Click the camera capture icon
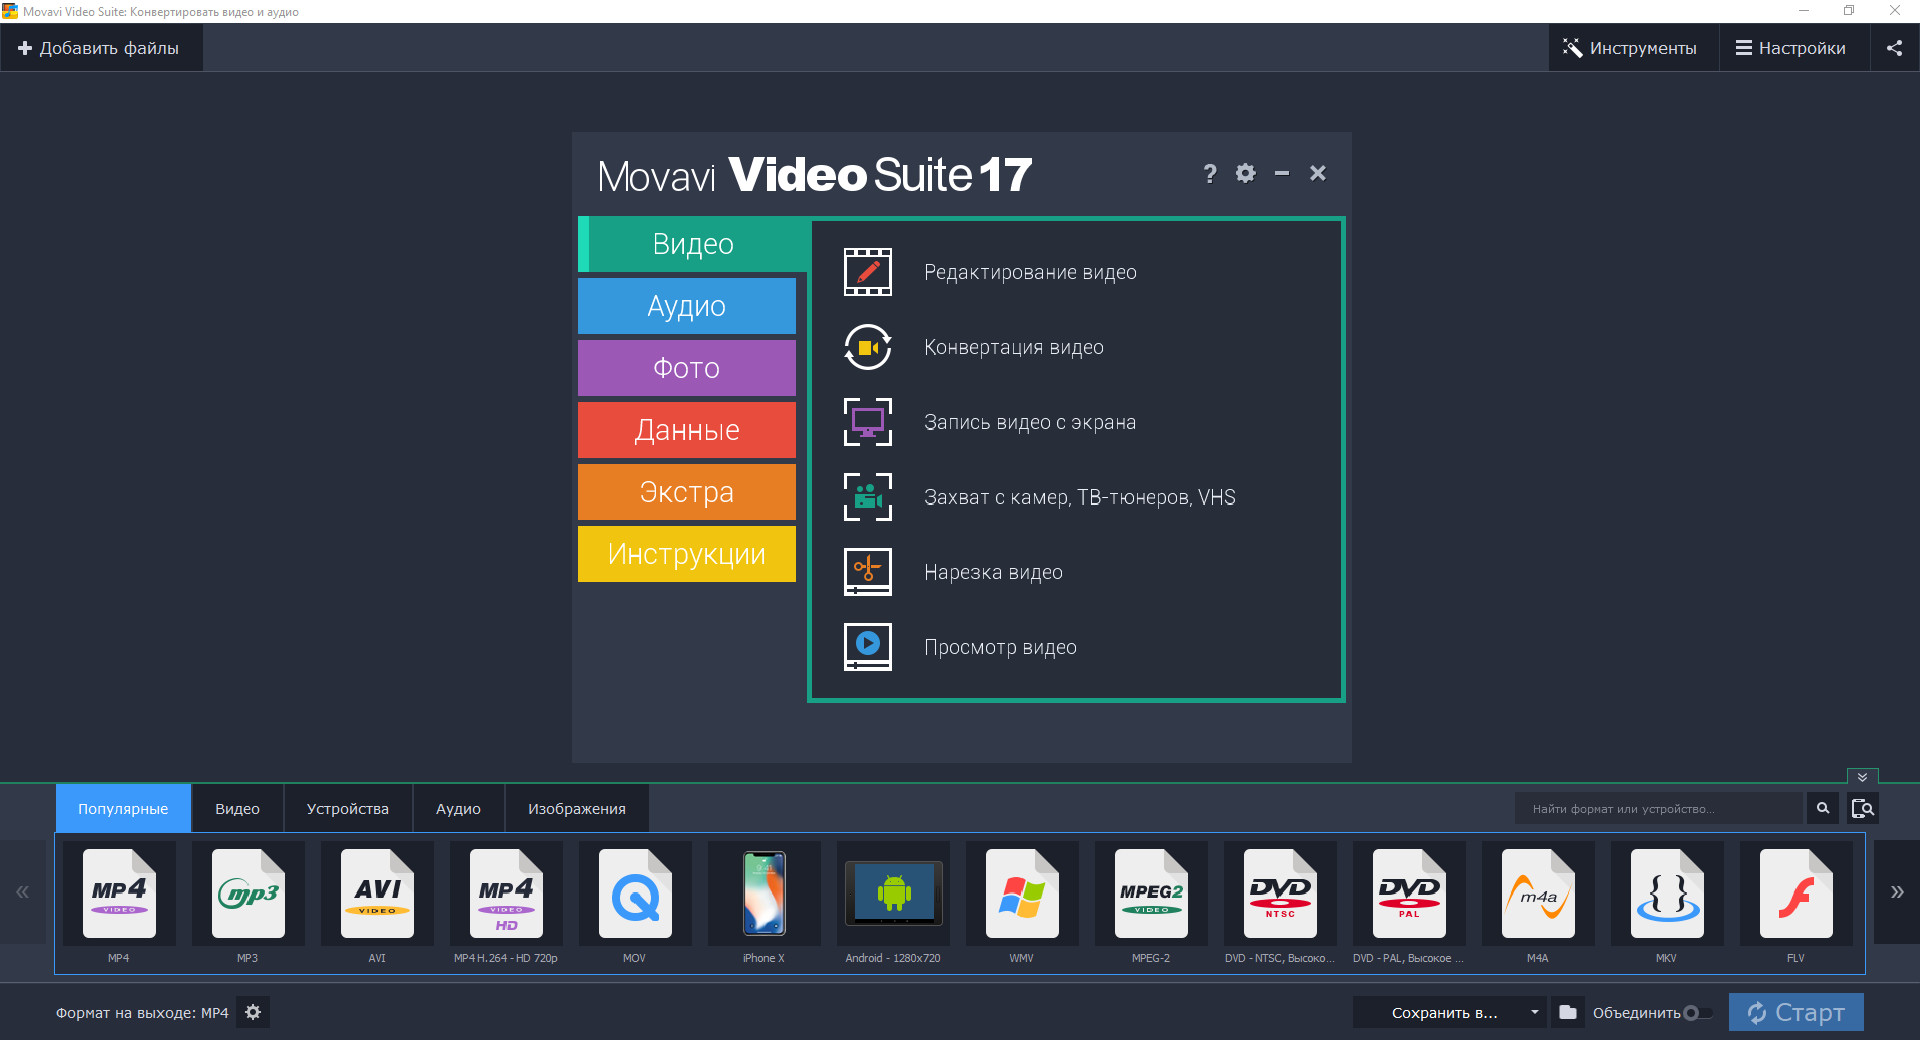 coord(867,497)
